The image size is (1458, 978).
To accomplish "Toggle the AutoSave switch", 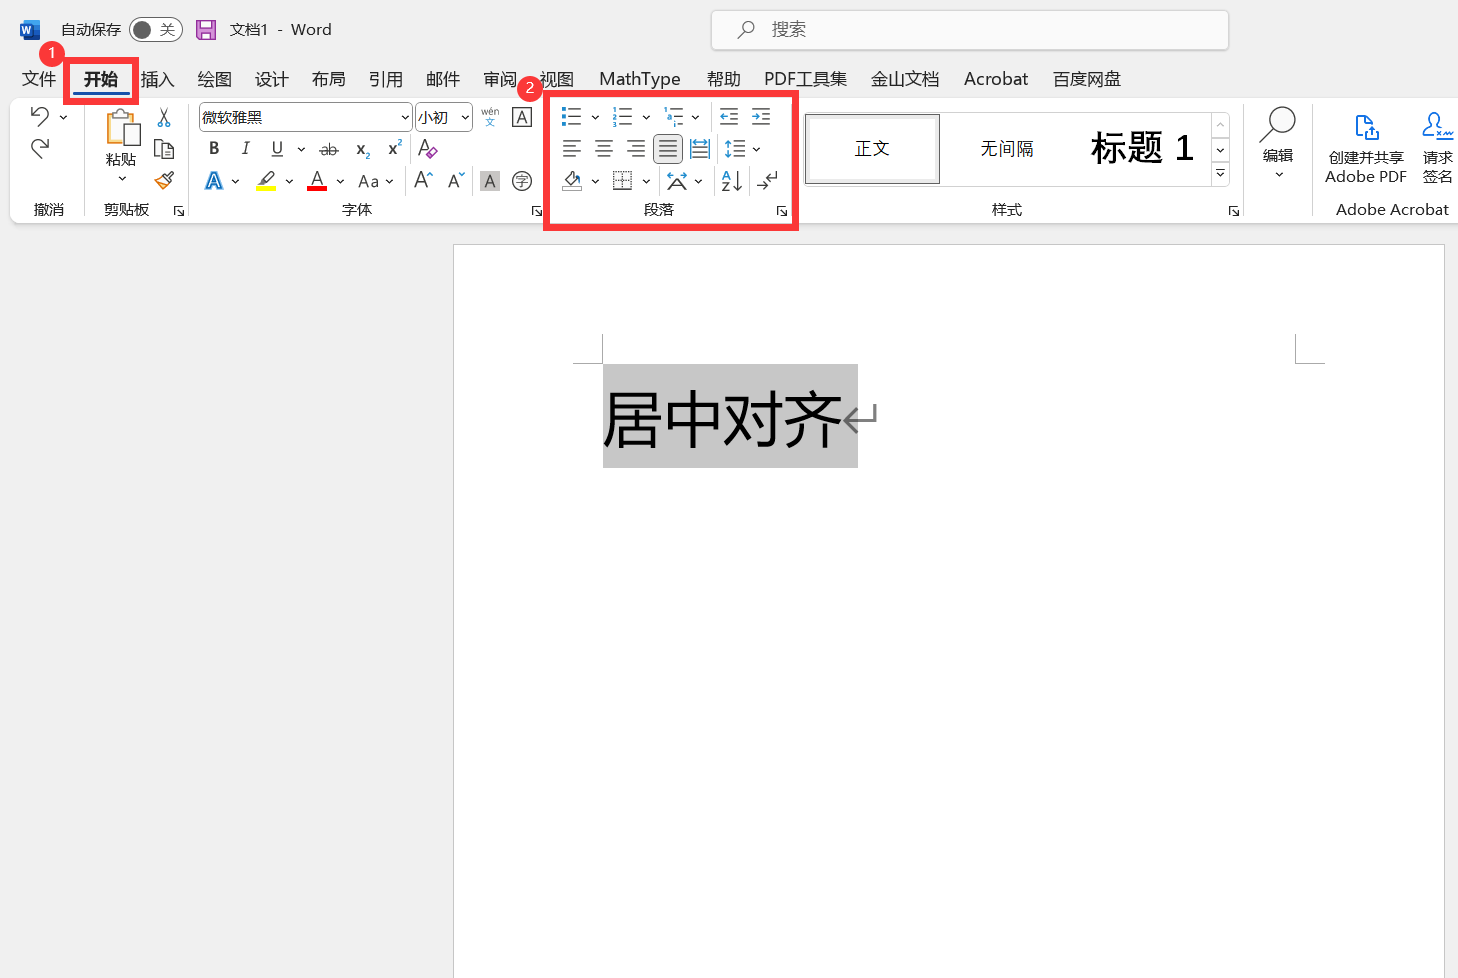I will click(155, 30).
